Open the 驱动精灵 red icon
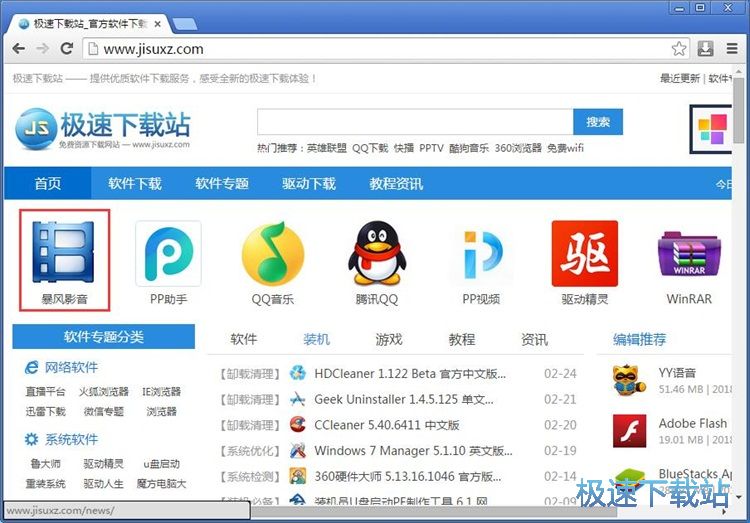This screenshot has width=750, height=523. pyautogui.click(x=585, y=253)
